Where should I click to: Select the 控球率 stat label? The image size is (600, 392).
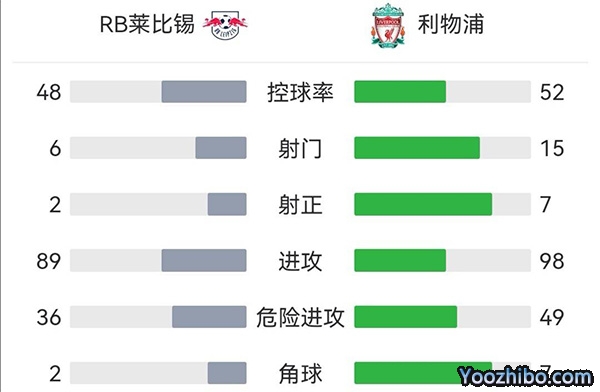300,92
